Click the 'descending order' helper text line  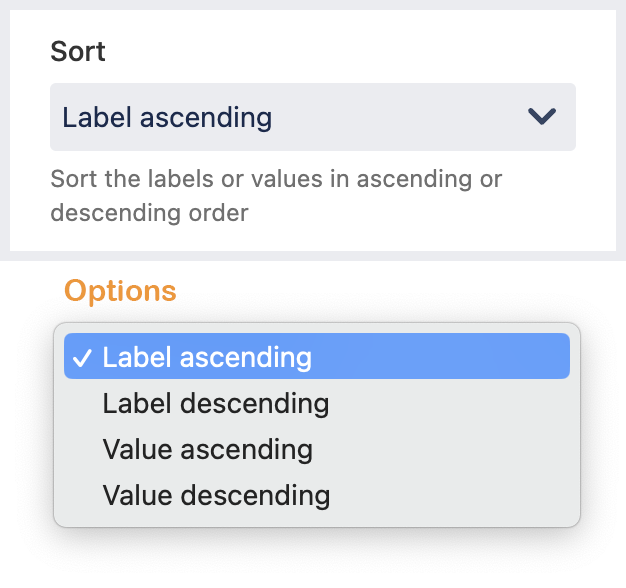pos(149,212)
